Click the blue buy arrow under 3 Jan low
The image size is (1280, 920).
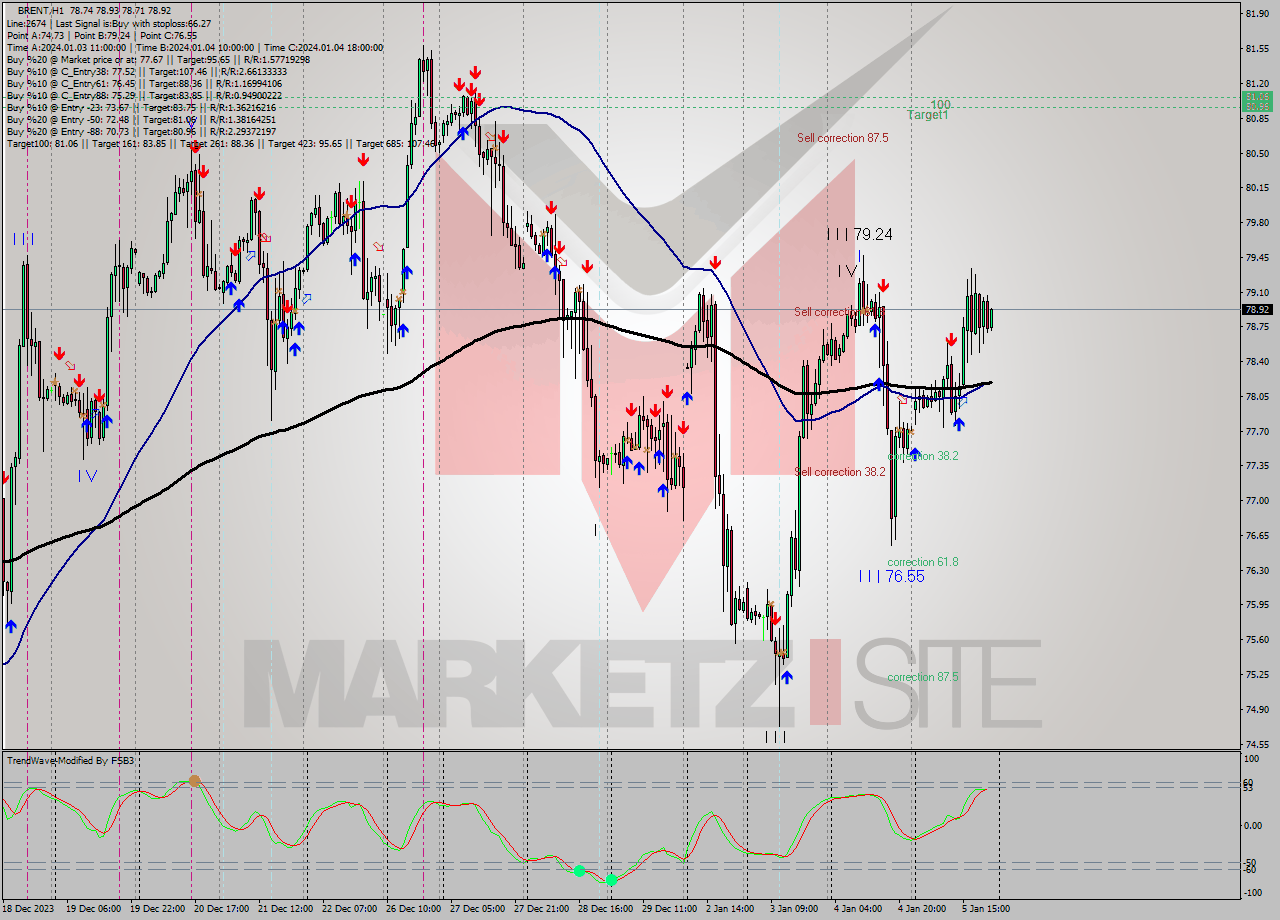(787, 677)
